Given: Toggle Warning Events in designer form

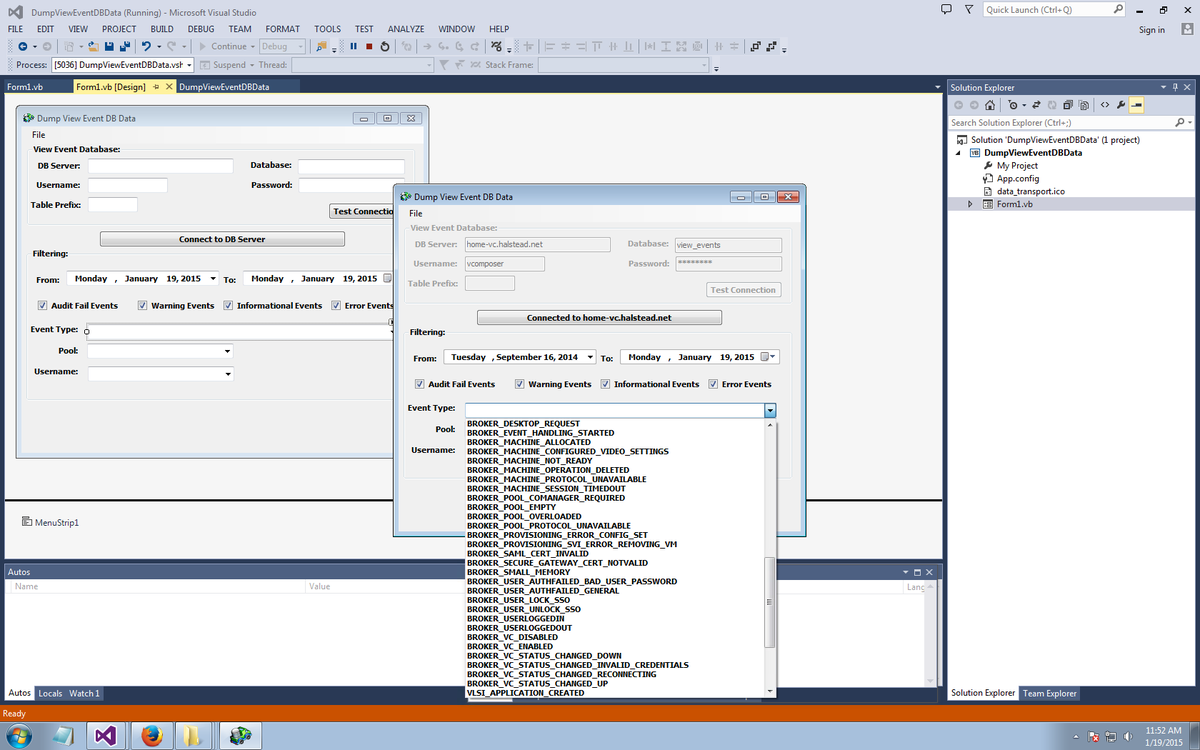Looking at the screenshot, I should [143, 305].
